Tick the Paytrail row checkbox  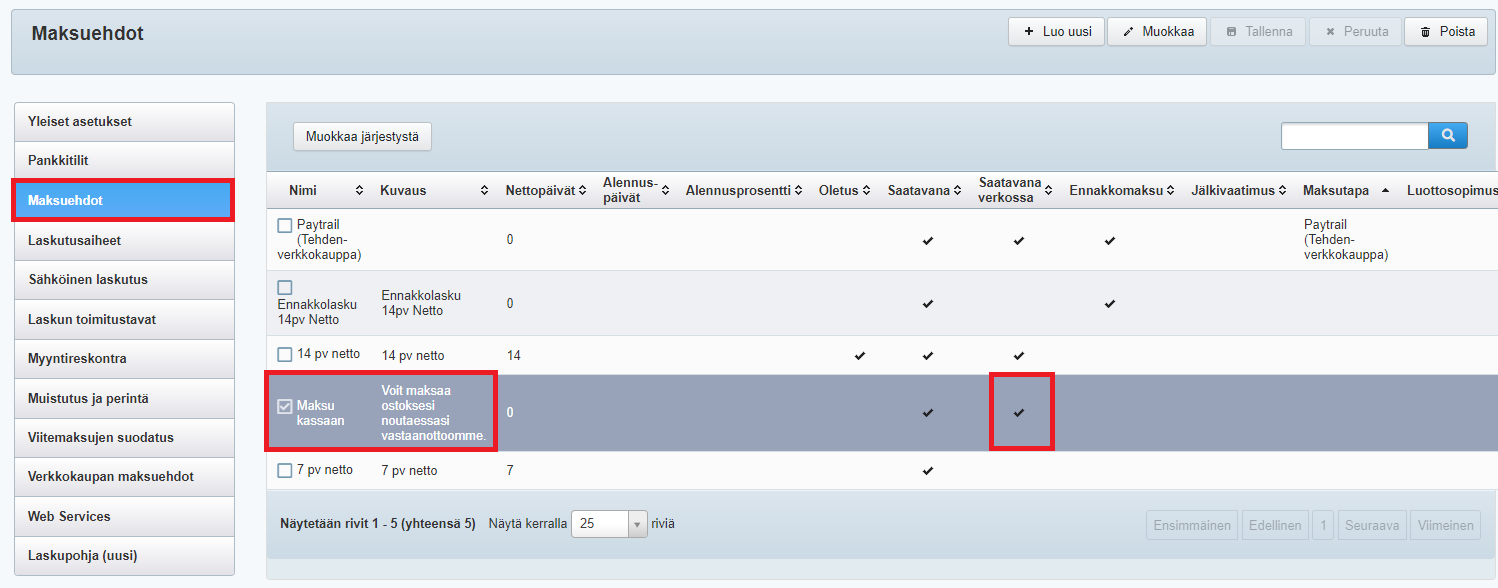click(285, 226)
